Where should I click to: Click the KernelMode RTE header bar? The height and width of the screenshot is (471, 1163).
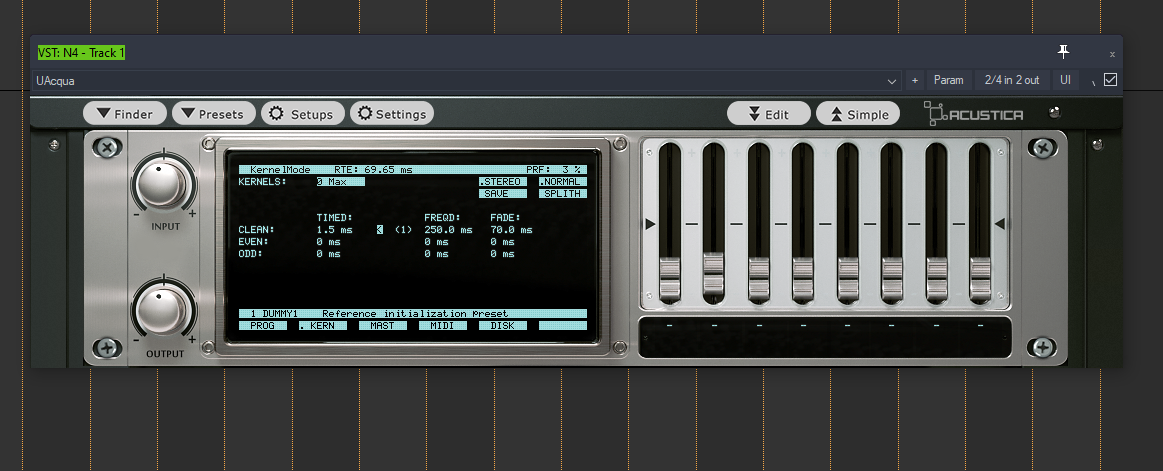coord(413,169)
